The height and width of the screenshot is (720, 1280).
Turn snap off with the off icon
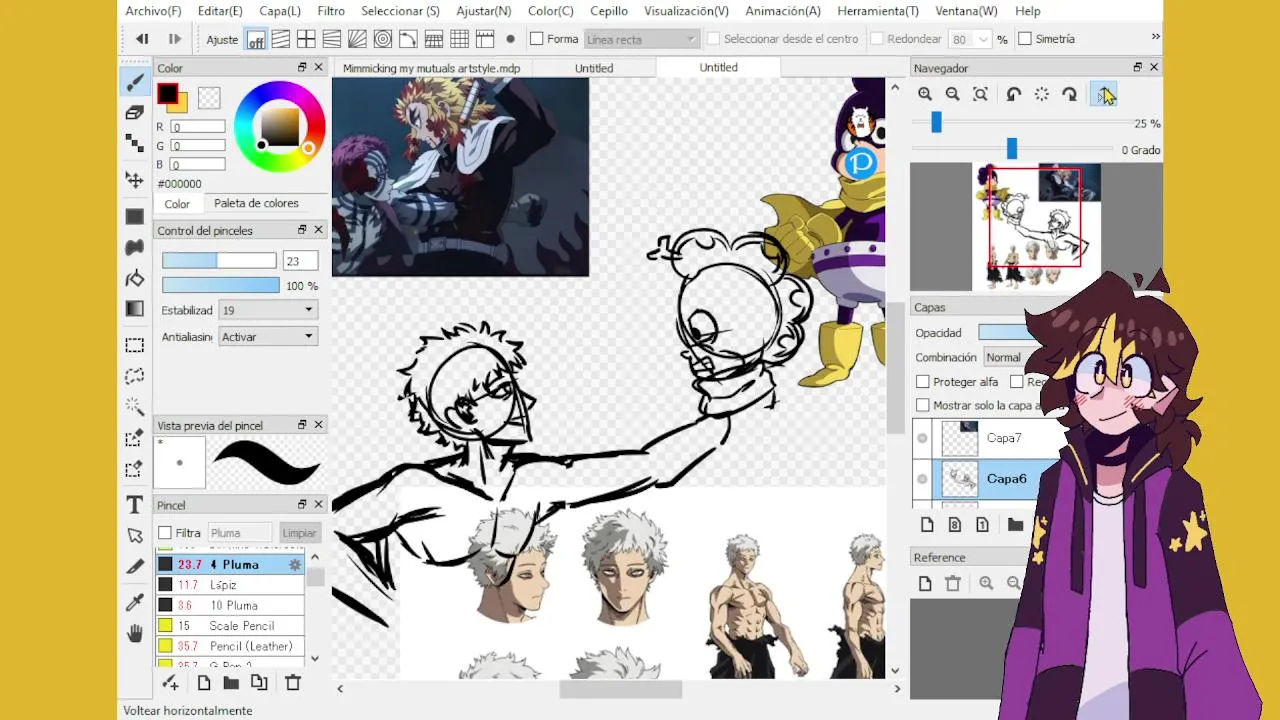(x=256, y=40)
